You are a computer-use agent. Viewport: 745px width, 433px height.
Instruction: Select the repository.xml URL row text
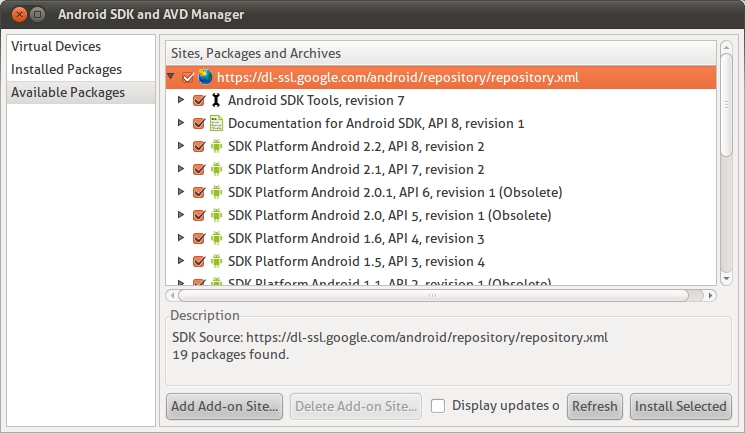398,77
